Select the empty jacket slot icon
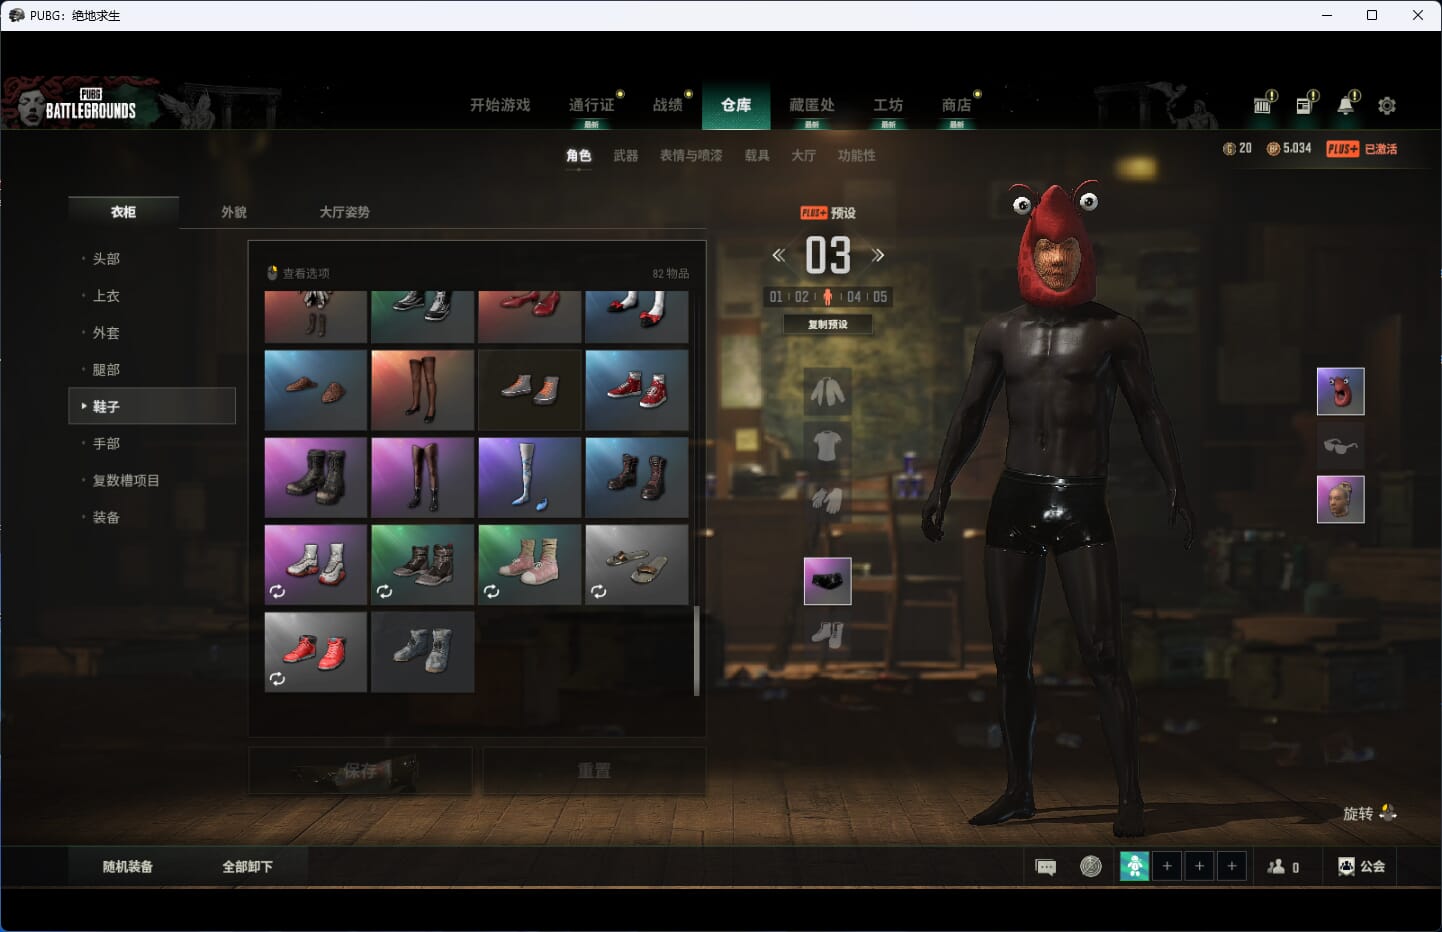 coord(827,391)
